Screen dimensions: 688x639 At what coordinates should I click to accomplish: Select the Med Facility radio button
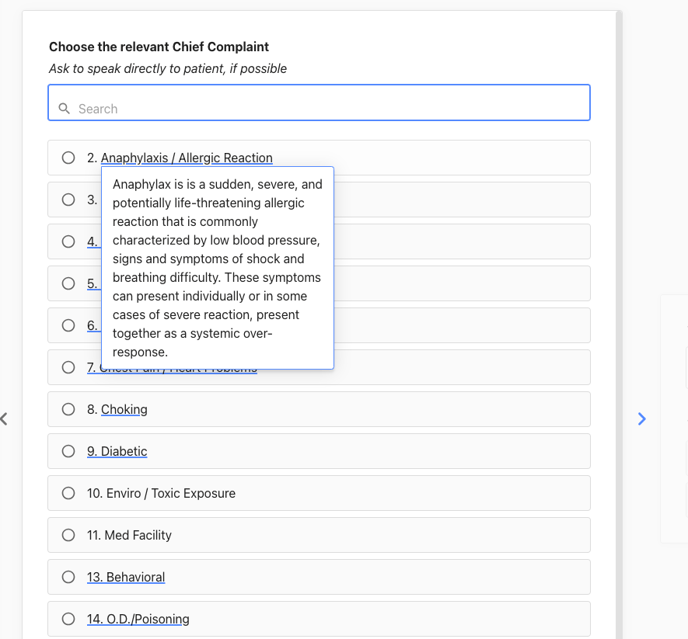point(68,535)
